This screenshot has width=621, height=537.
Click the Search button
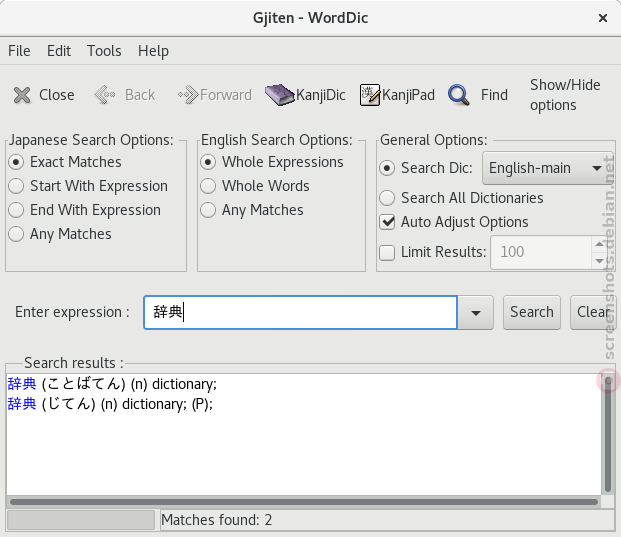[x=532, y=312]
